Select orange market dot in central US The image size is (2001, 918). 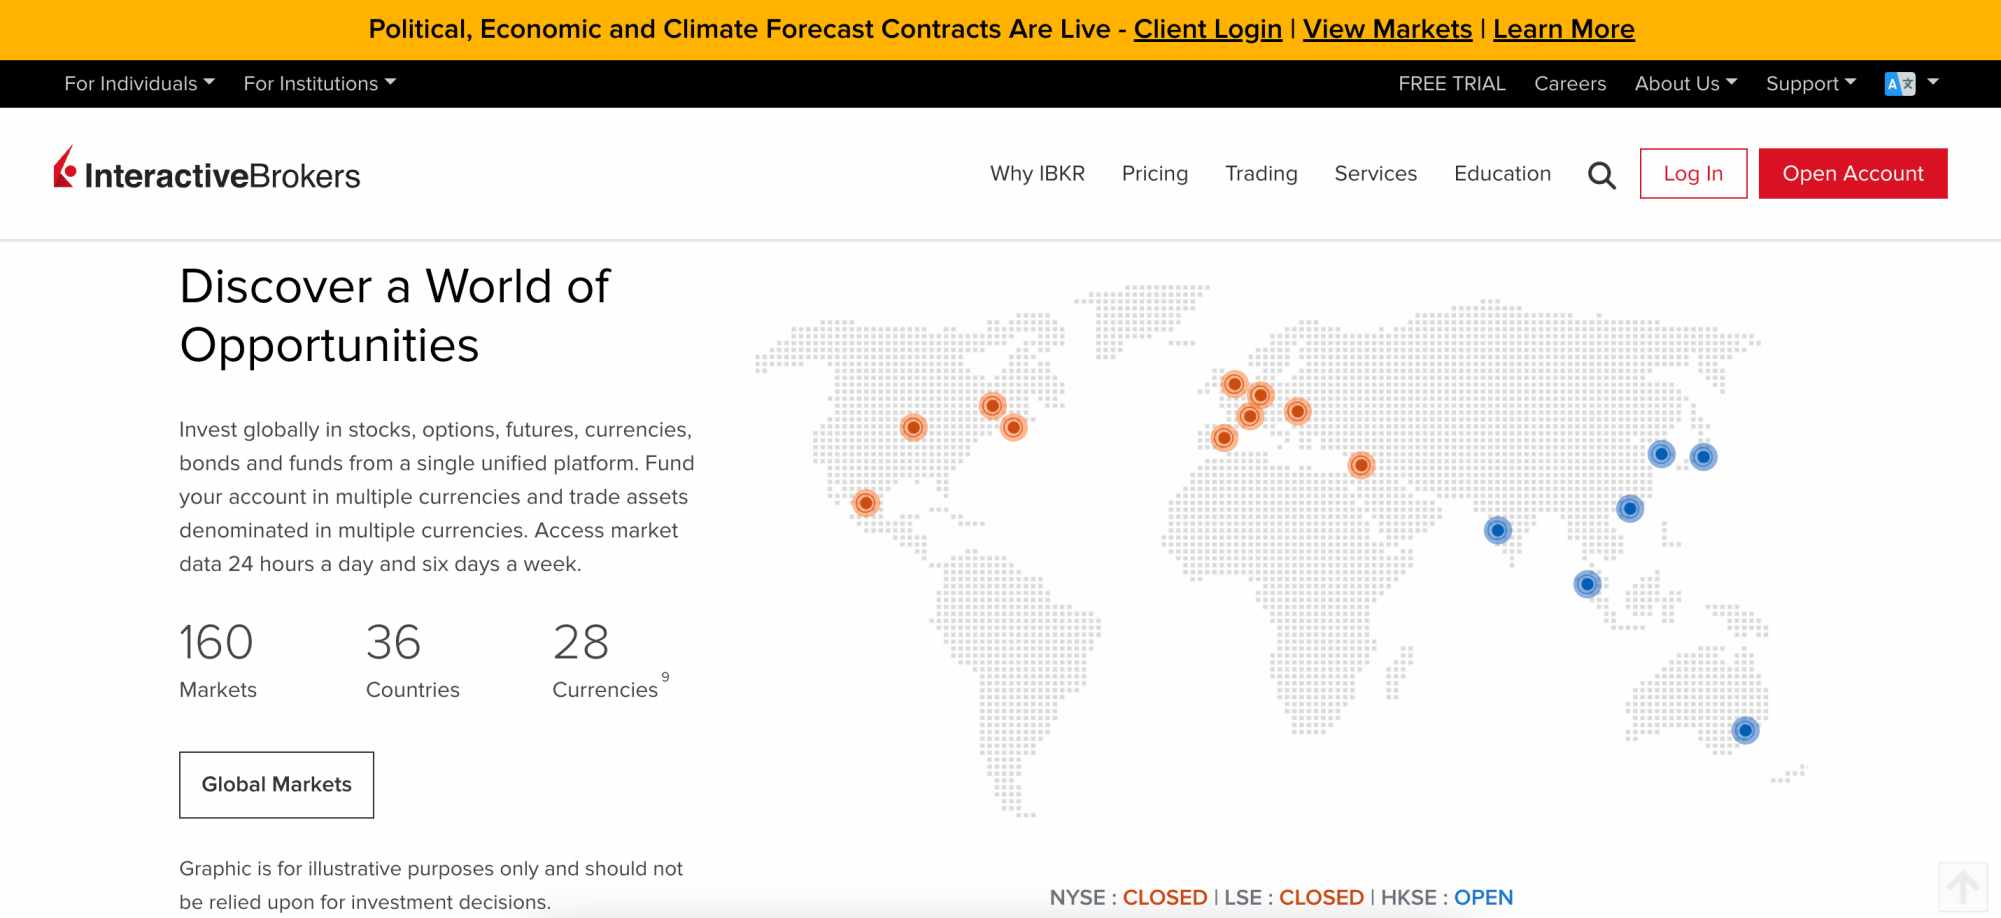pos(913,427)
